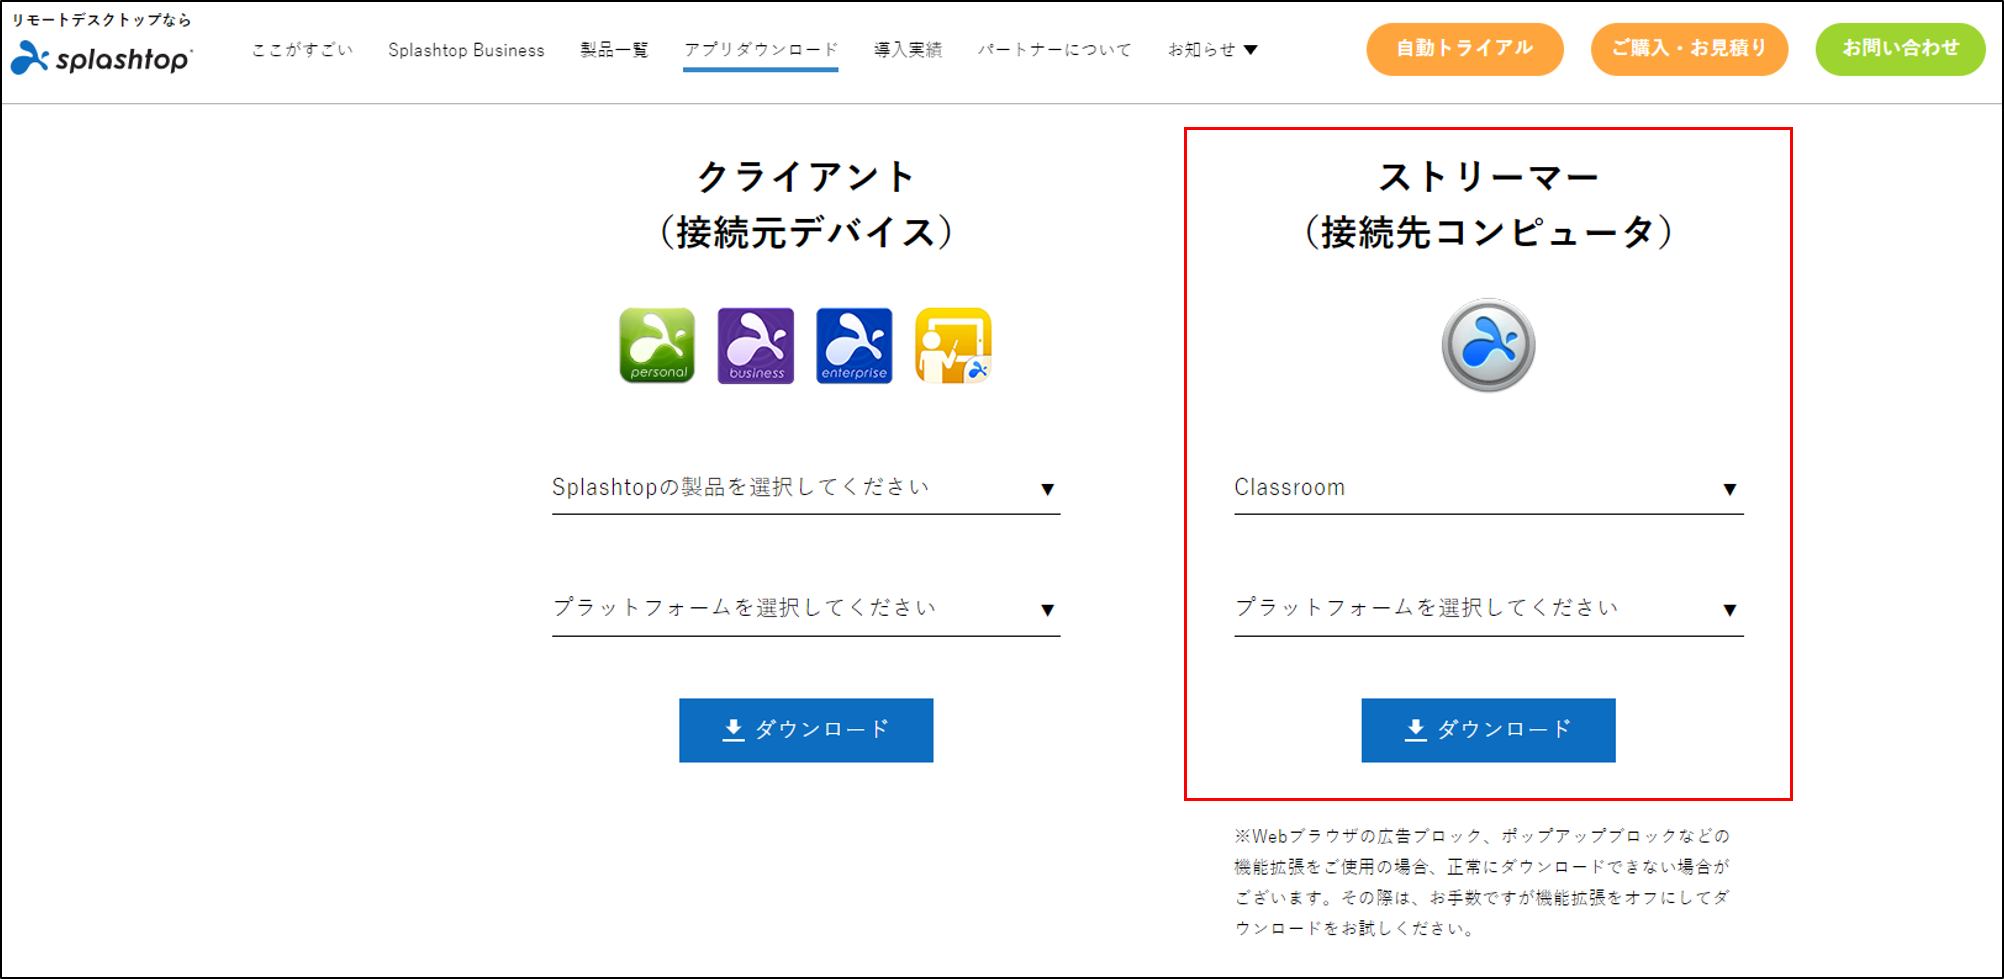The width and height of the screenshot is (2004, 979).
Task: Open パートナーについて in the navigation
Action: [x=1055, y=50]
